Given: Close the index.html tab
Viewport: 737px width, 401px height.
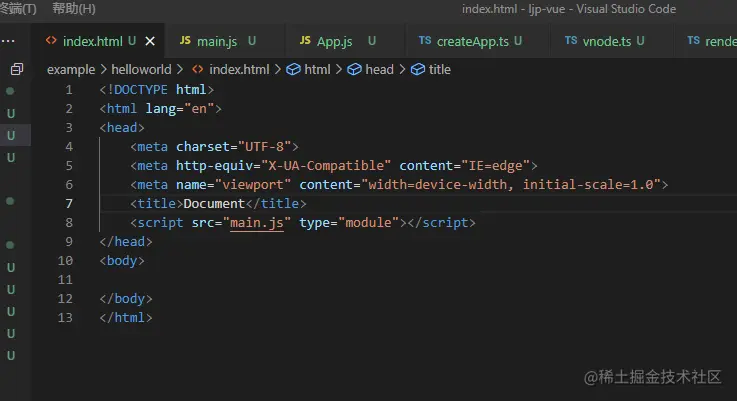Looking at the screenshot, I should (150, 41).
